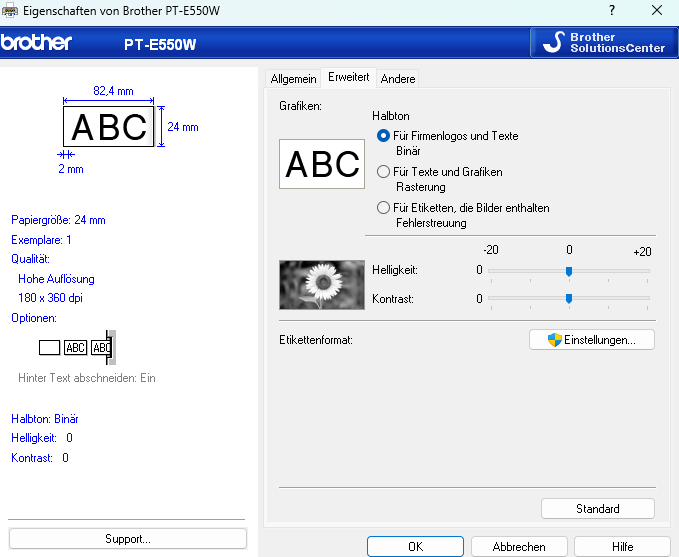Confirm settings with the OK button
The width and height of the screenshot is (679, 557).
[x=415, y=547]
